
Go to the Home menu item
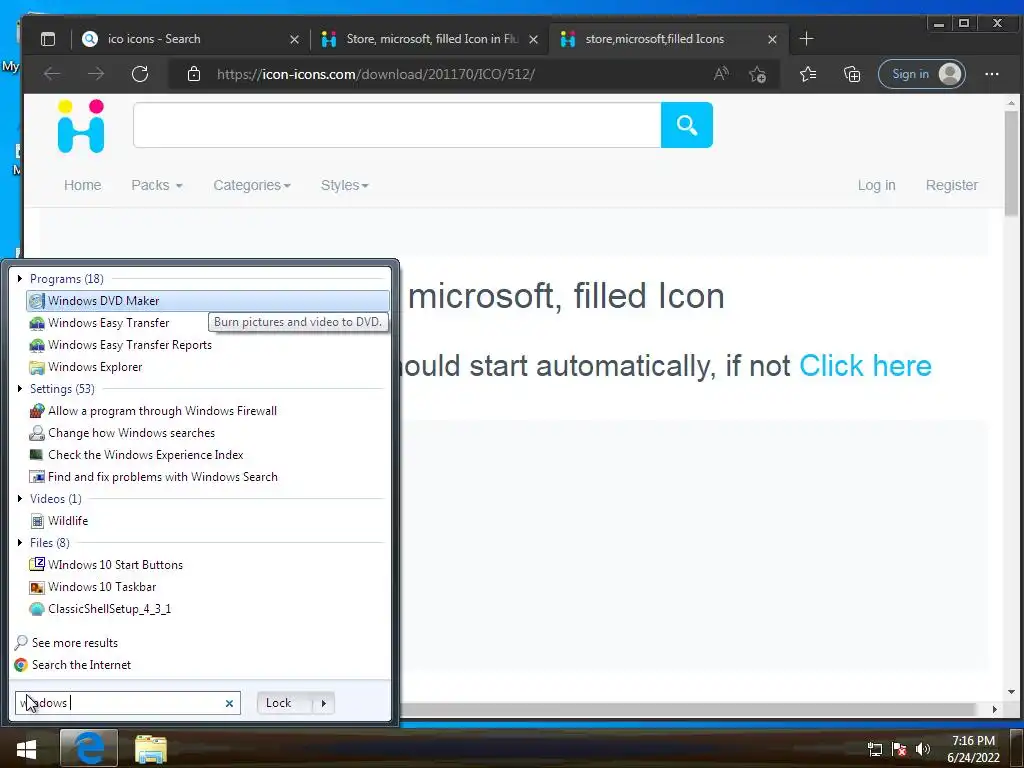tap(82, 185)
